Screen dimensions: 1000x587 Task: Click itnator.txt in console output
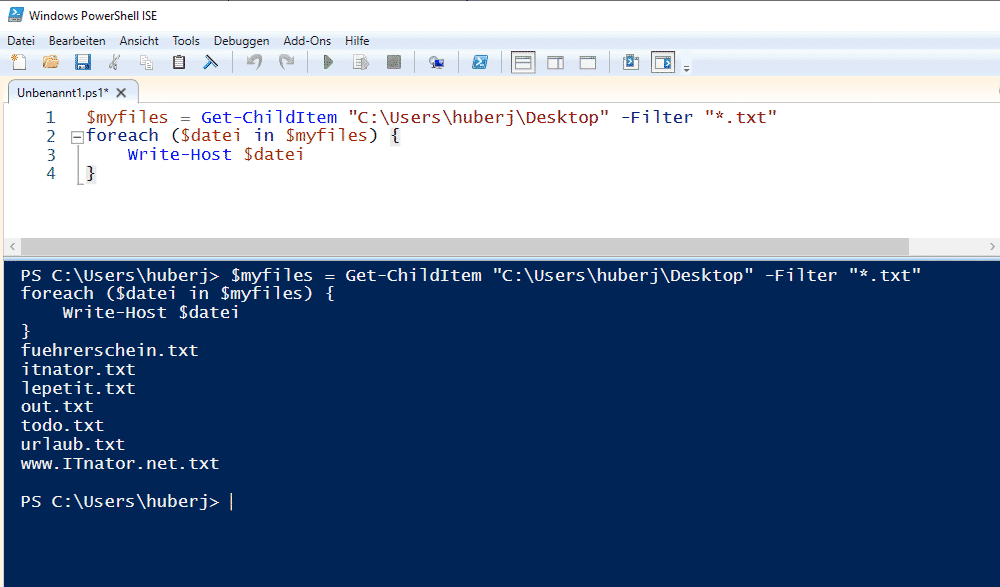click(78, 369)
